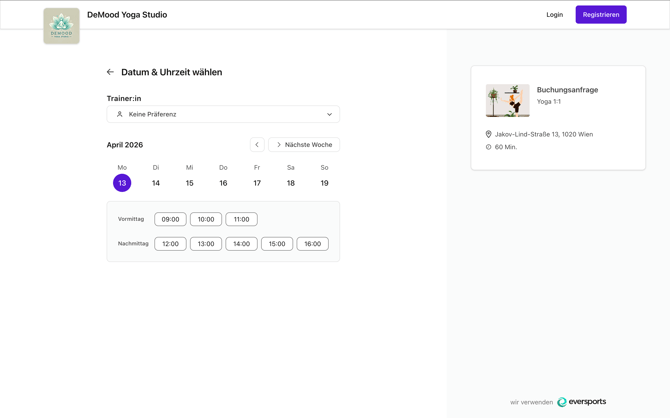Click the Buchungsanfrage heading

pos(567,90)
